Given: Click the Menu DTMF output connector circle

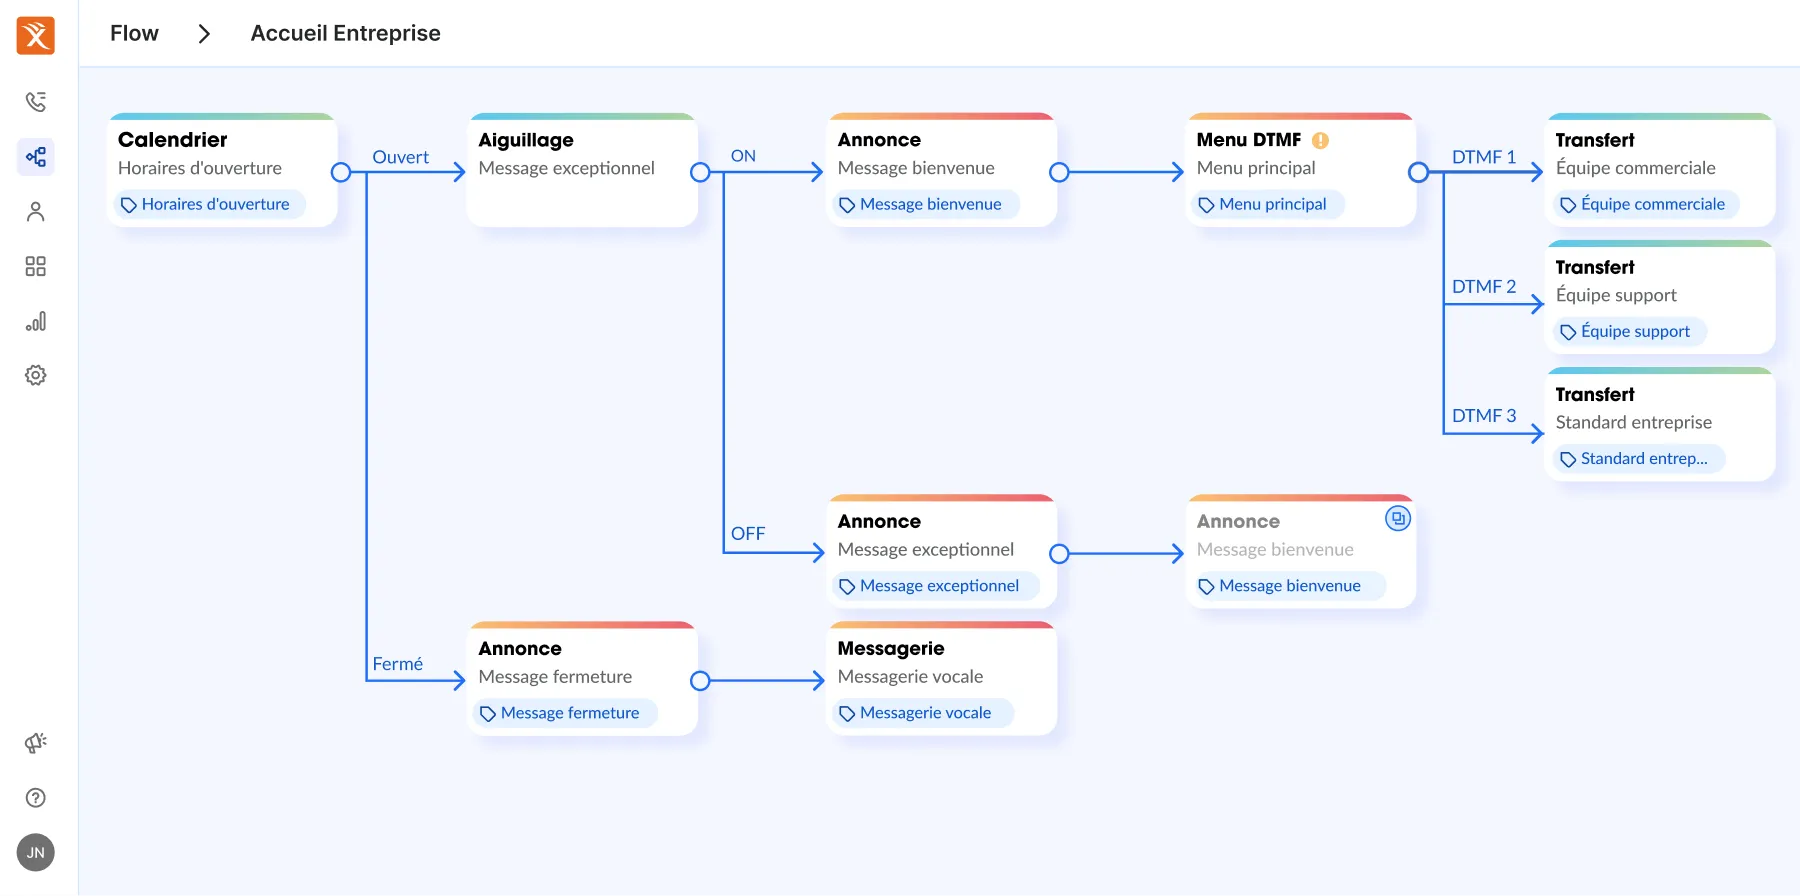Looking at the screenshot, I should pos(1418,172).
